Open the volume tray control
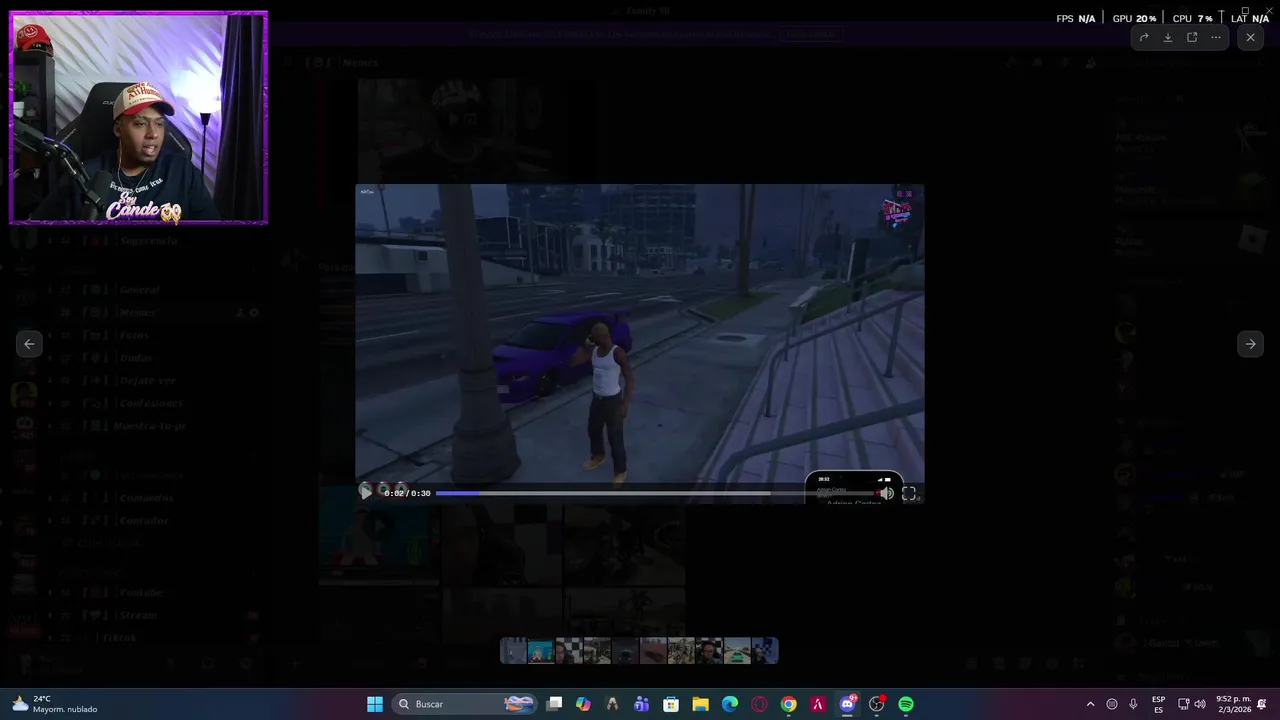 tap(1200, 704)
